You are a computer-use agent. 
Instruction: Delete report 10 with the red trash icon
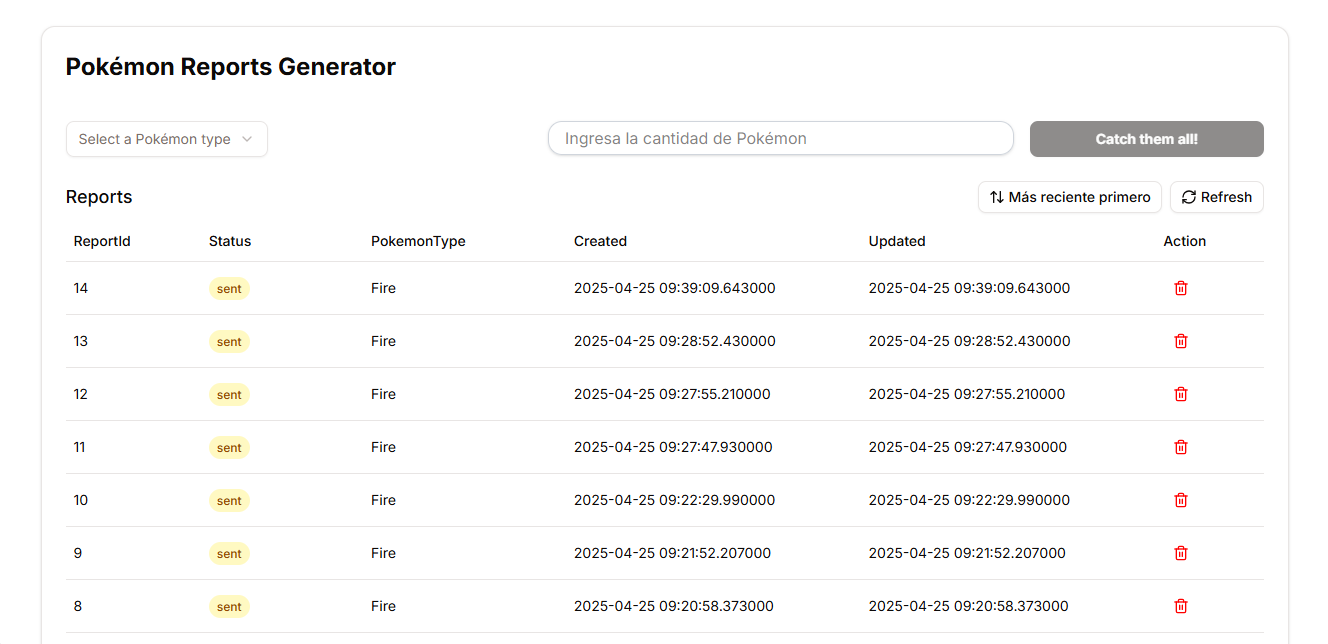[1180, 500]
